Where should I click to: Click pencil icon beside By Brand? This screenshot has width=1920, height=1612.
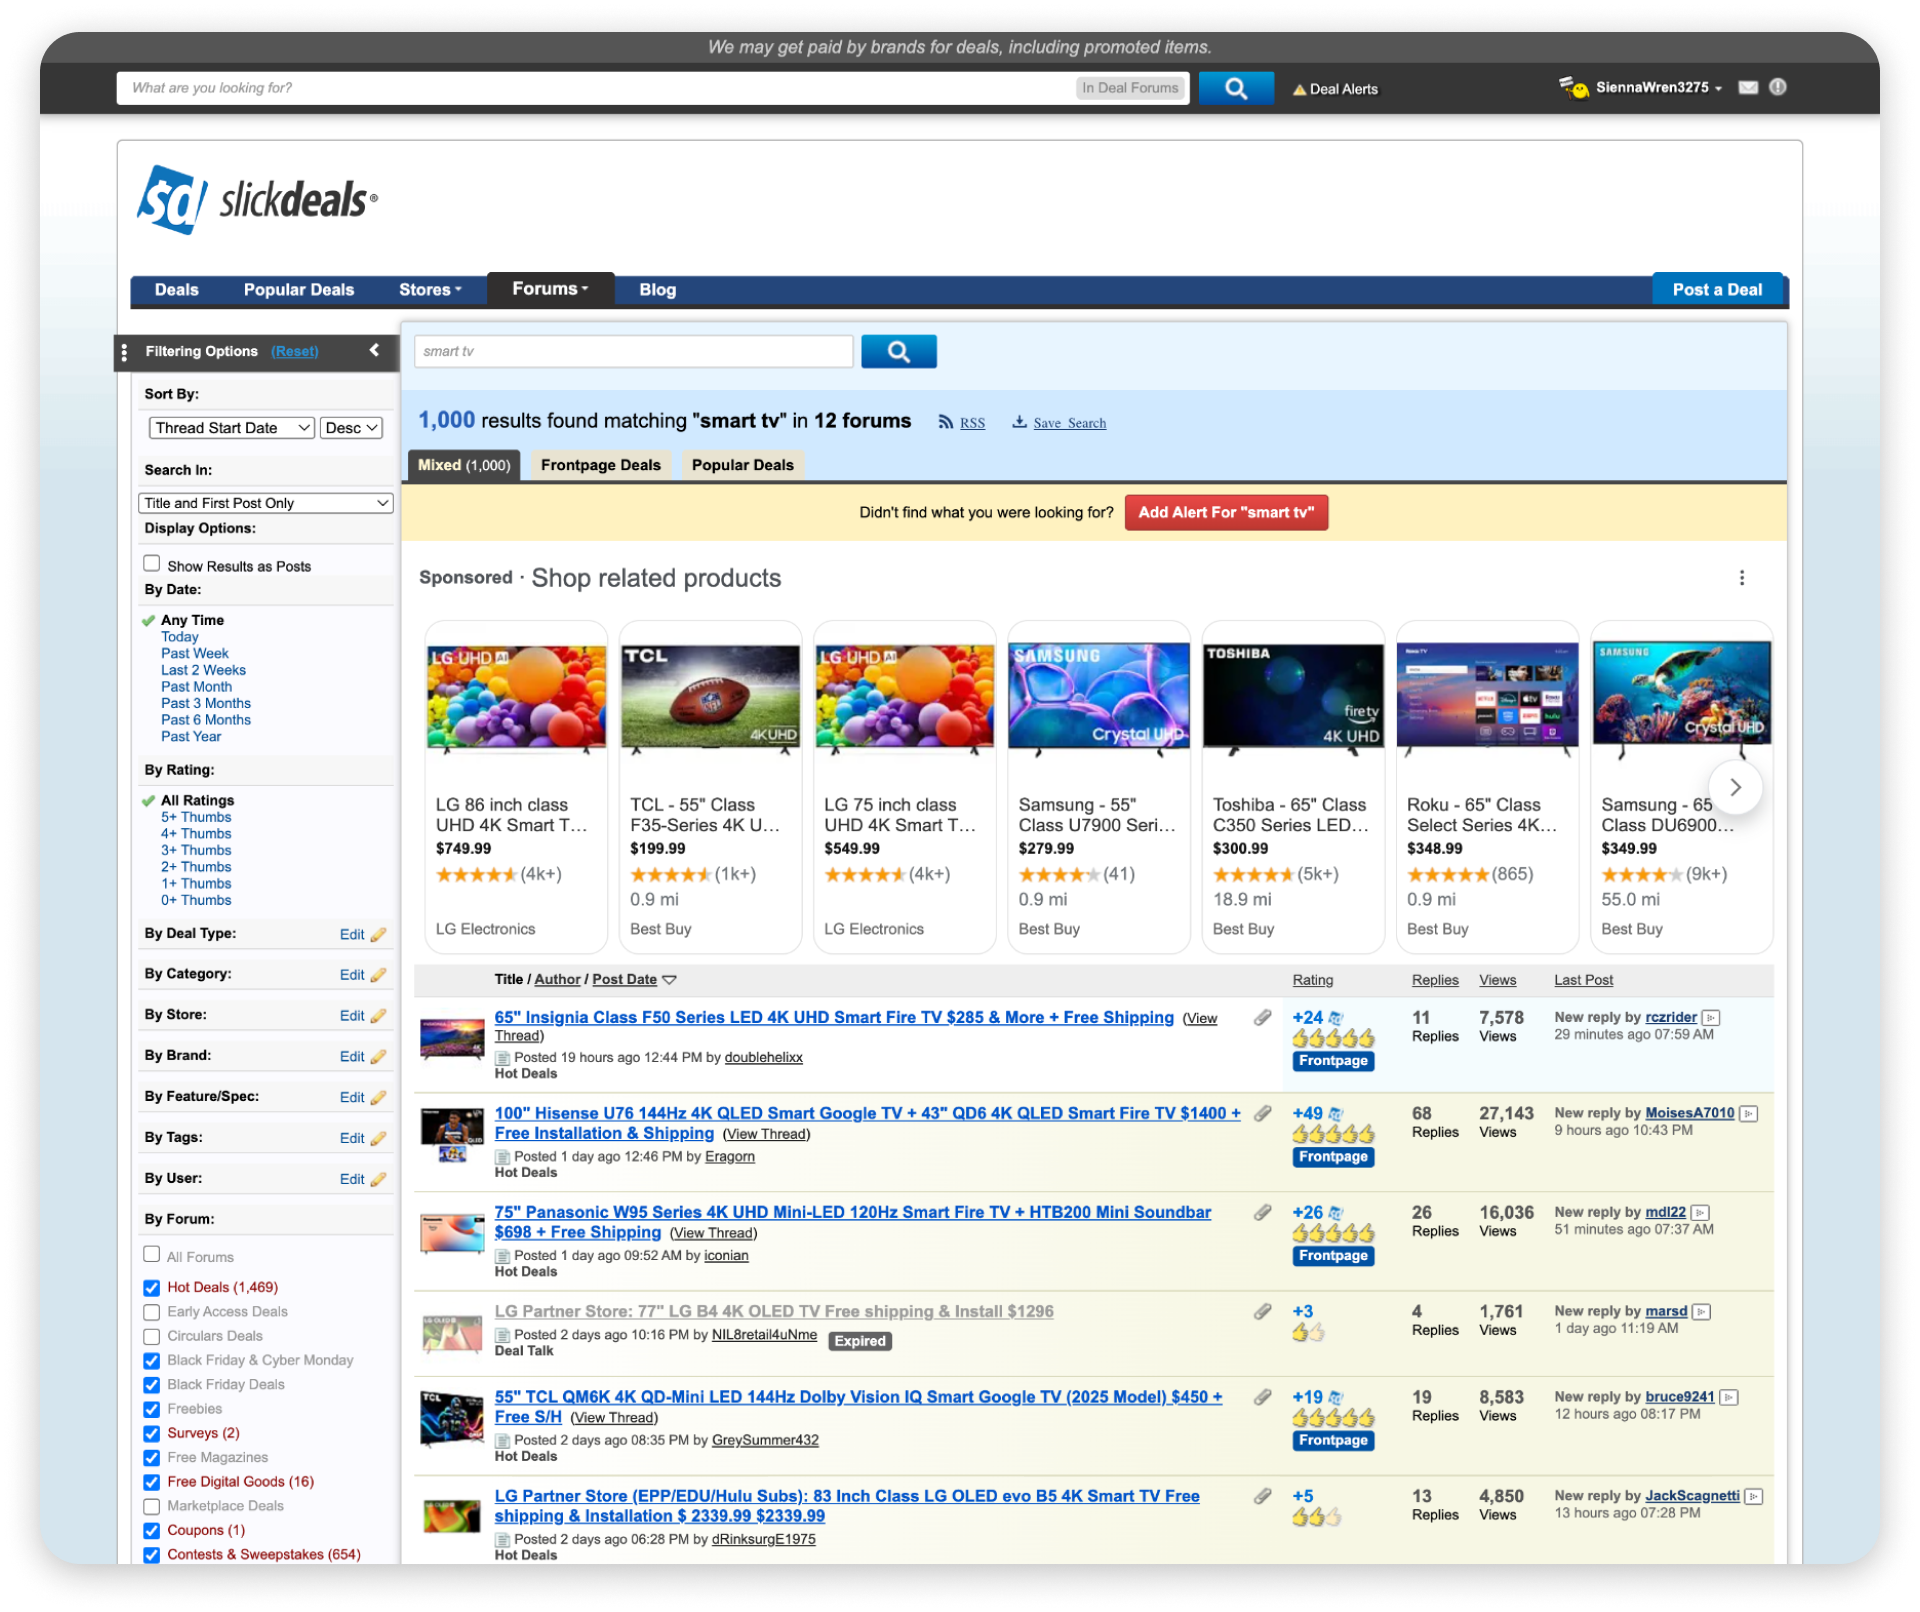378,1057
